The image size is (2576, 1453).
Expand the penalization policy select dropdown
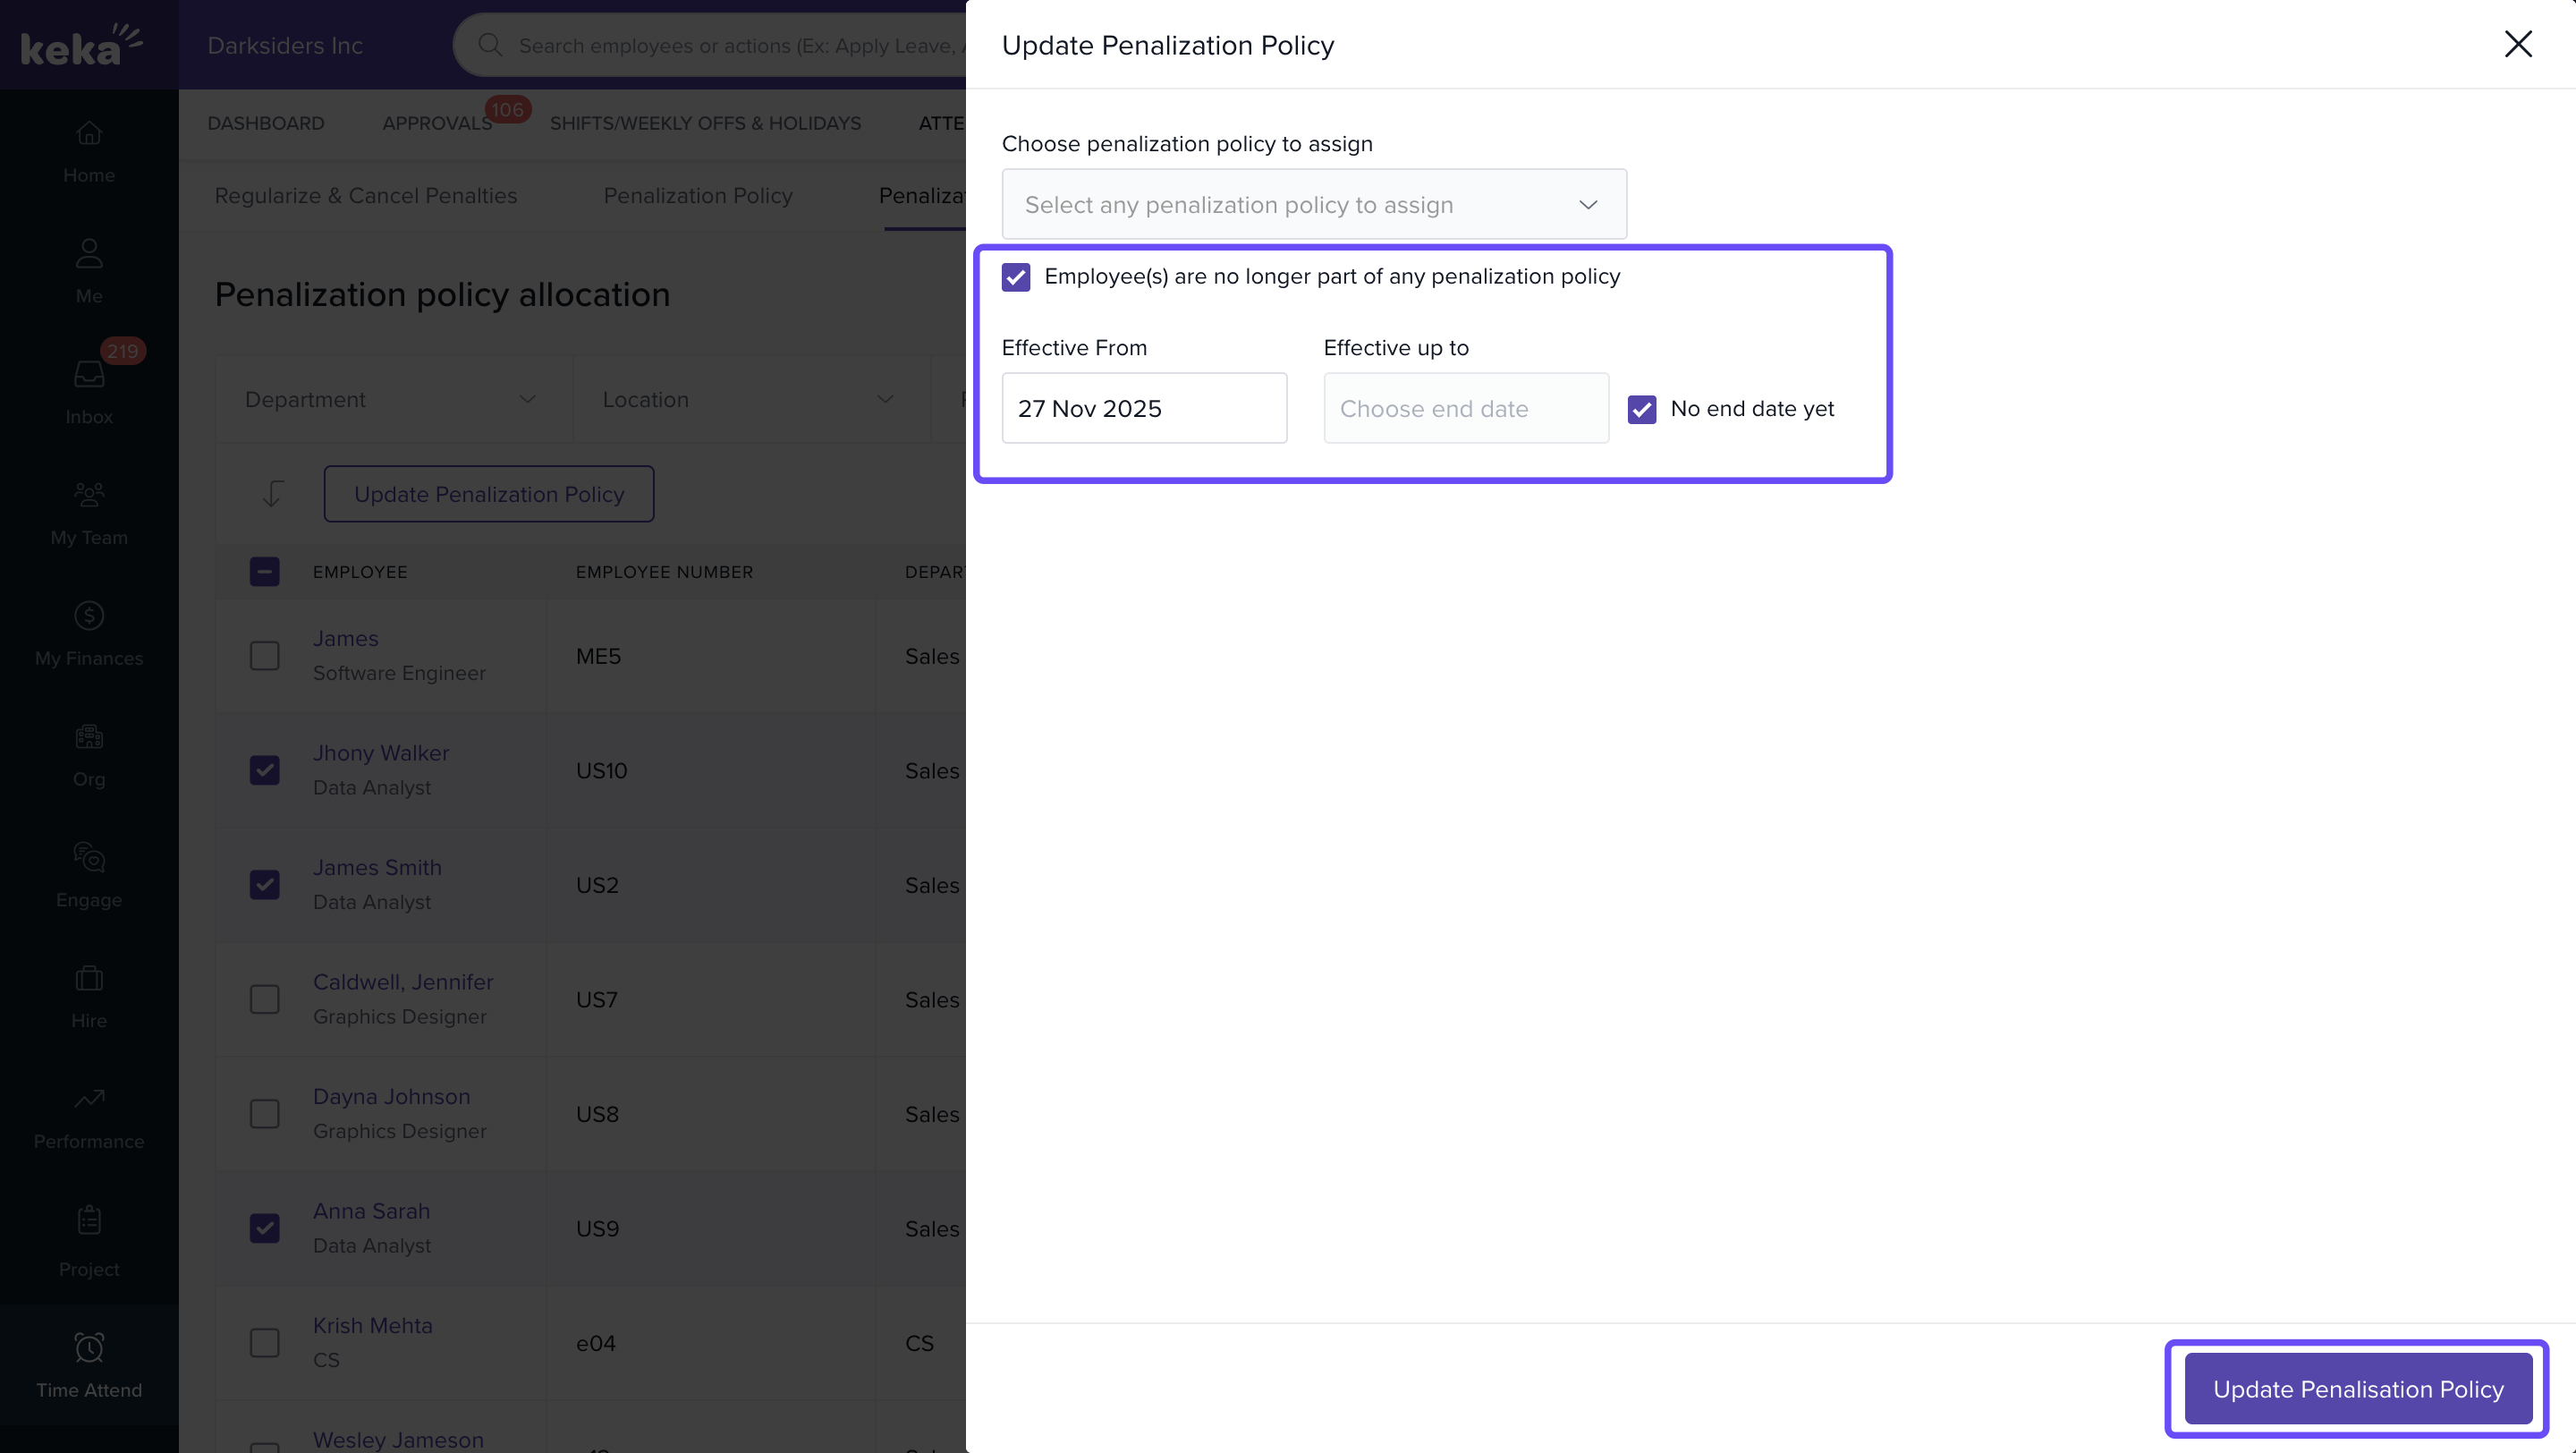click(x=1313, y=205)
